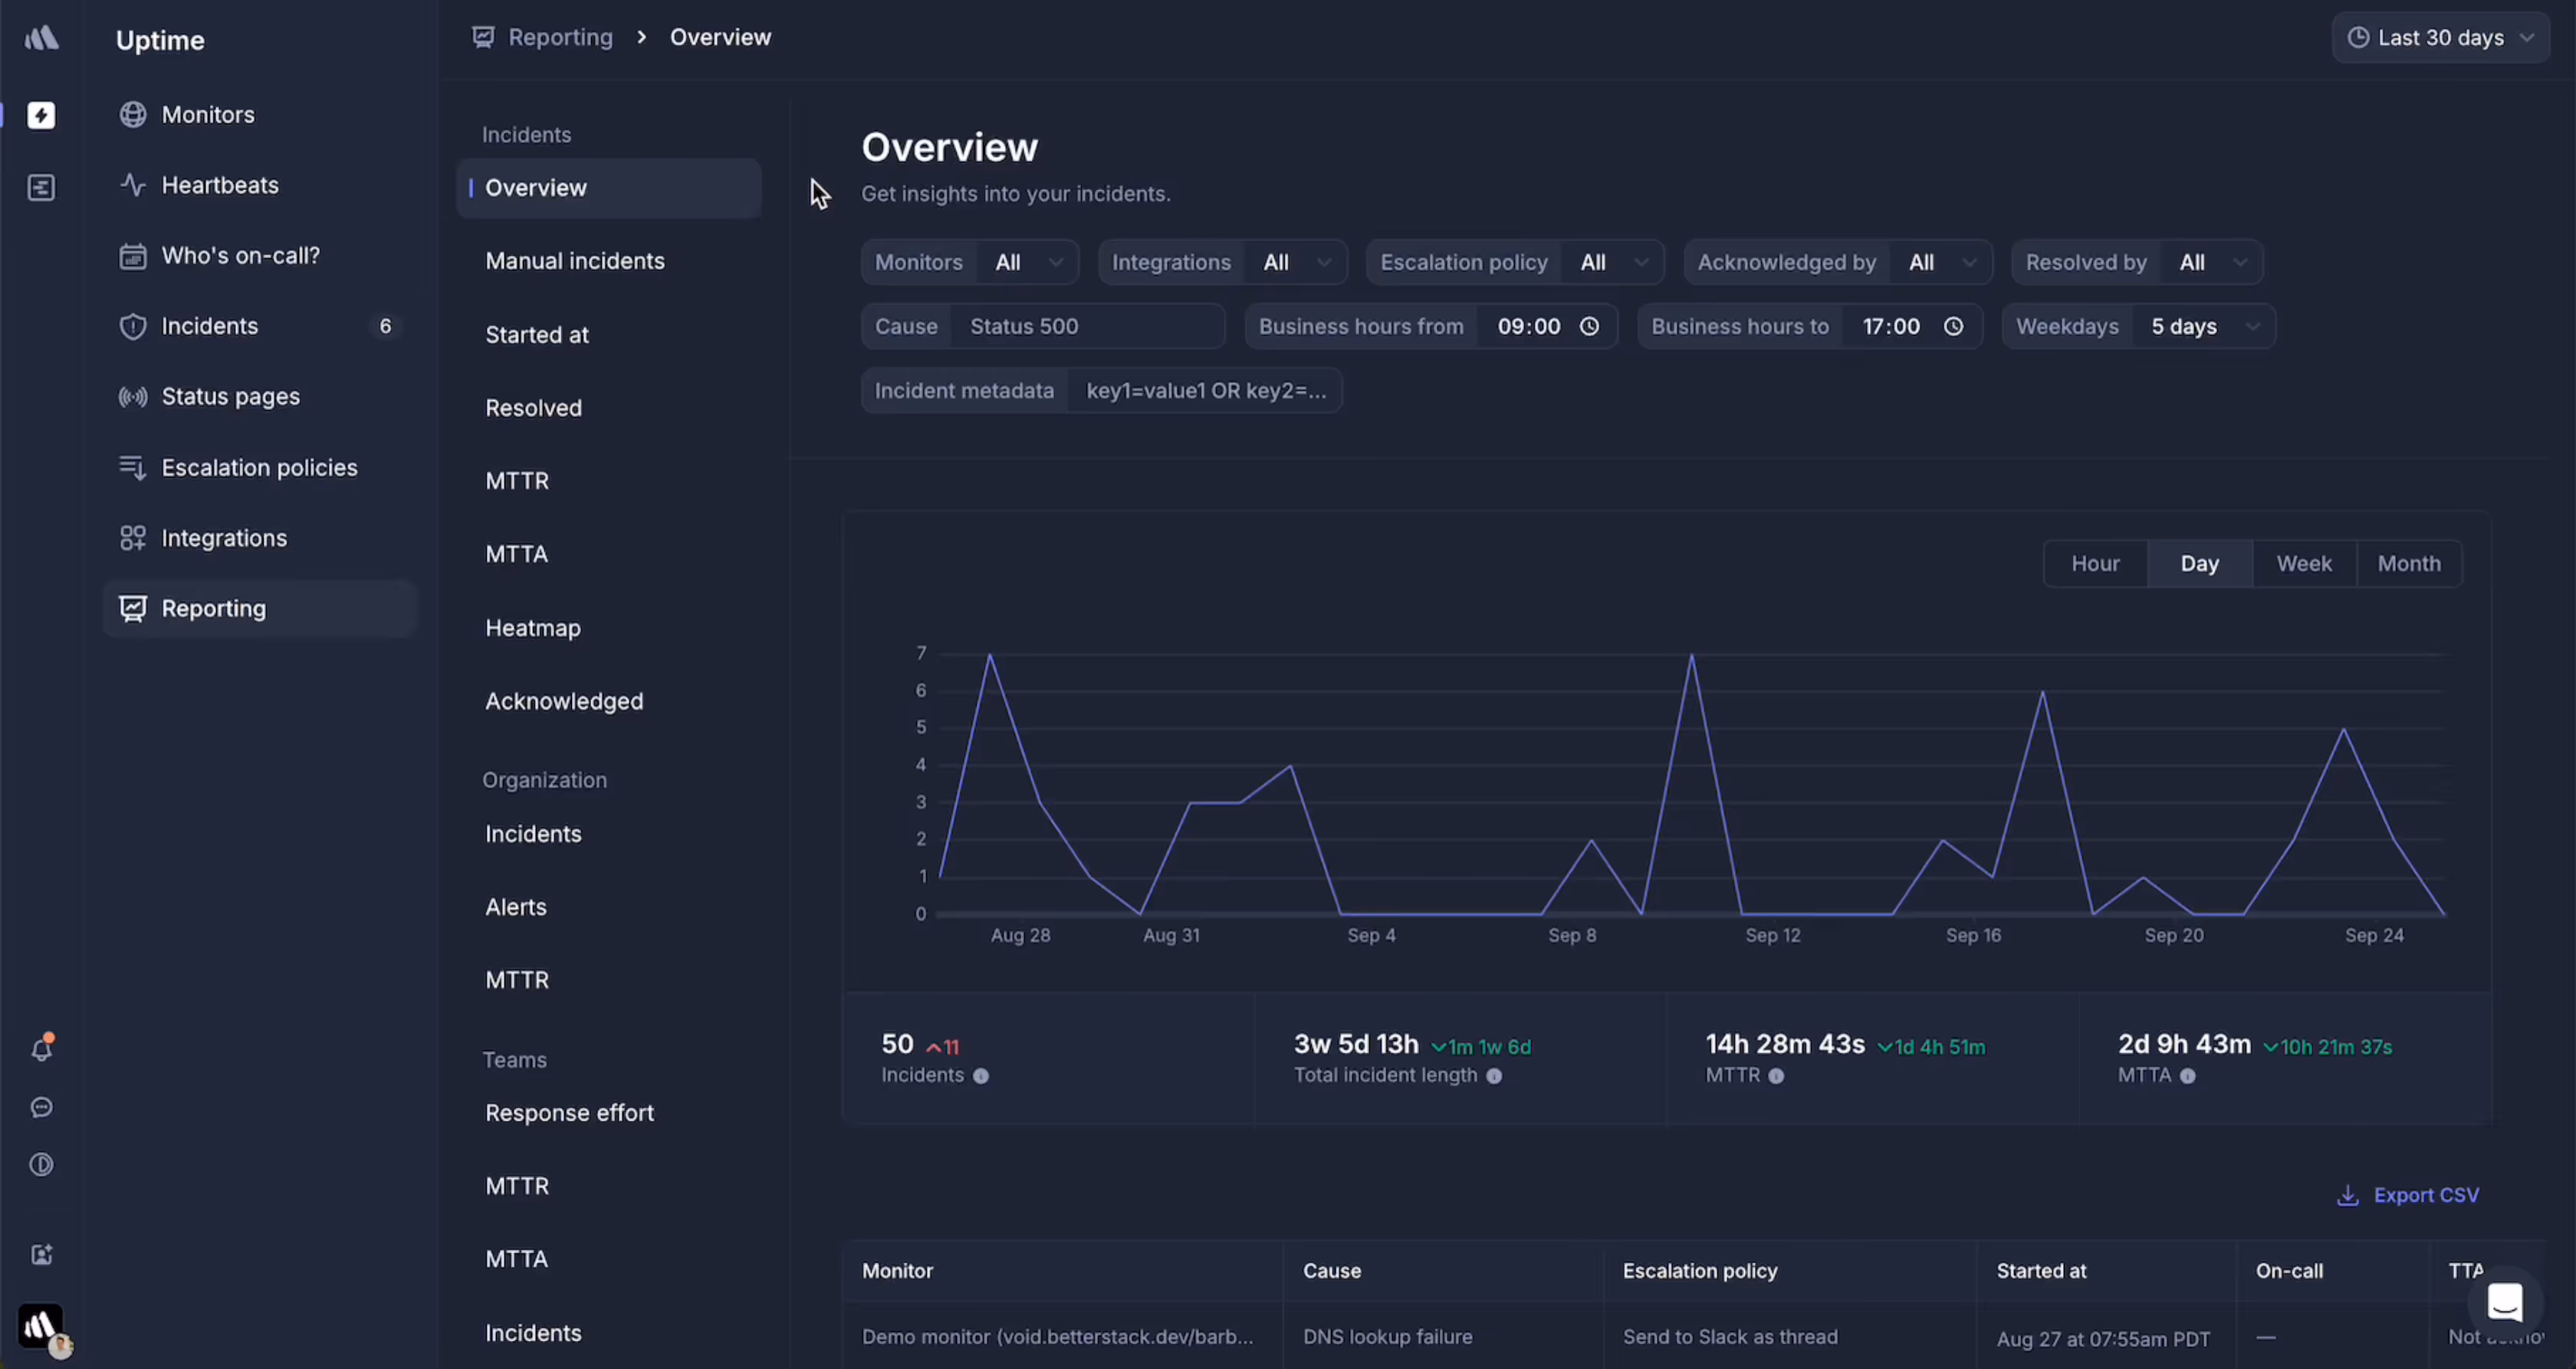Expand the Last 30 days range dropdown
Viewport: 2576px width, 1369px height.
point(2441,38)
